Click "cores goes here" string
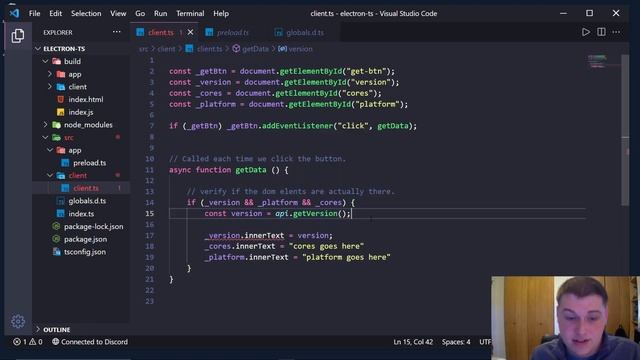 pyautogui.click(x=326, y=247)
